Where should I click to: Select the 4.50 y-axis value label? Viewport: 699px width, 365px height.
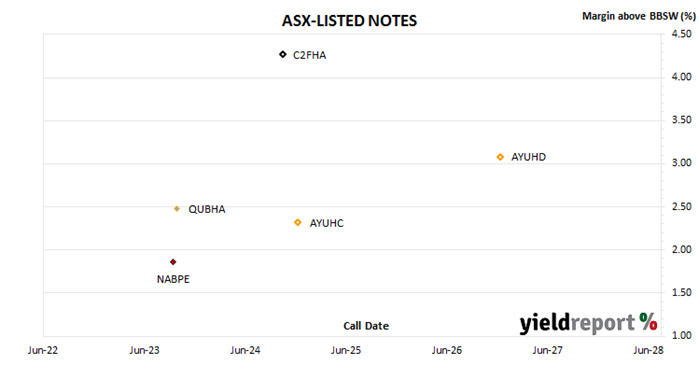click(682, 34)
